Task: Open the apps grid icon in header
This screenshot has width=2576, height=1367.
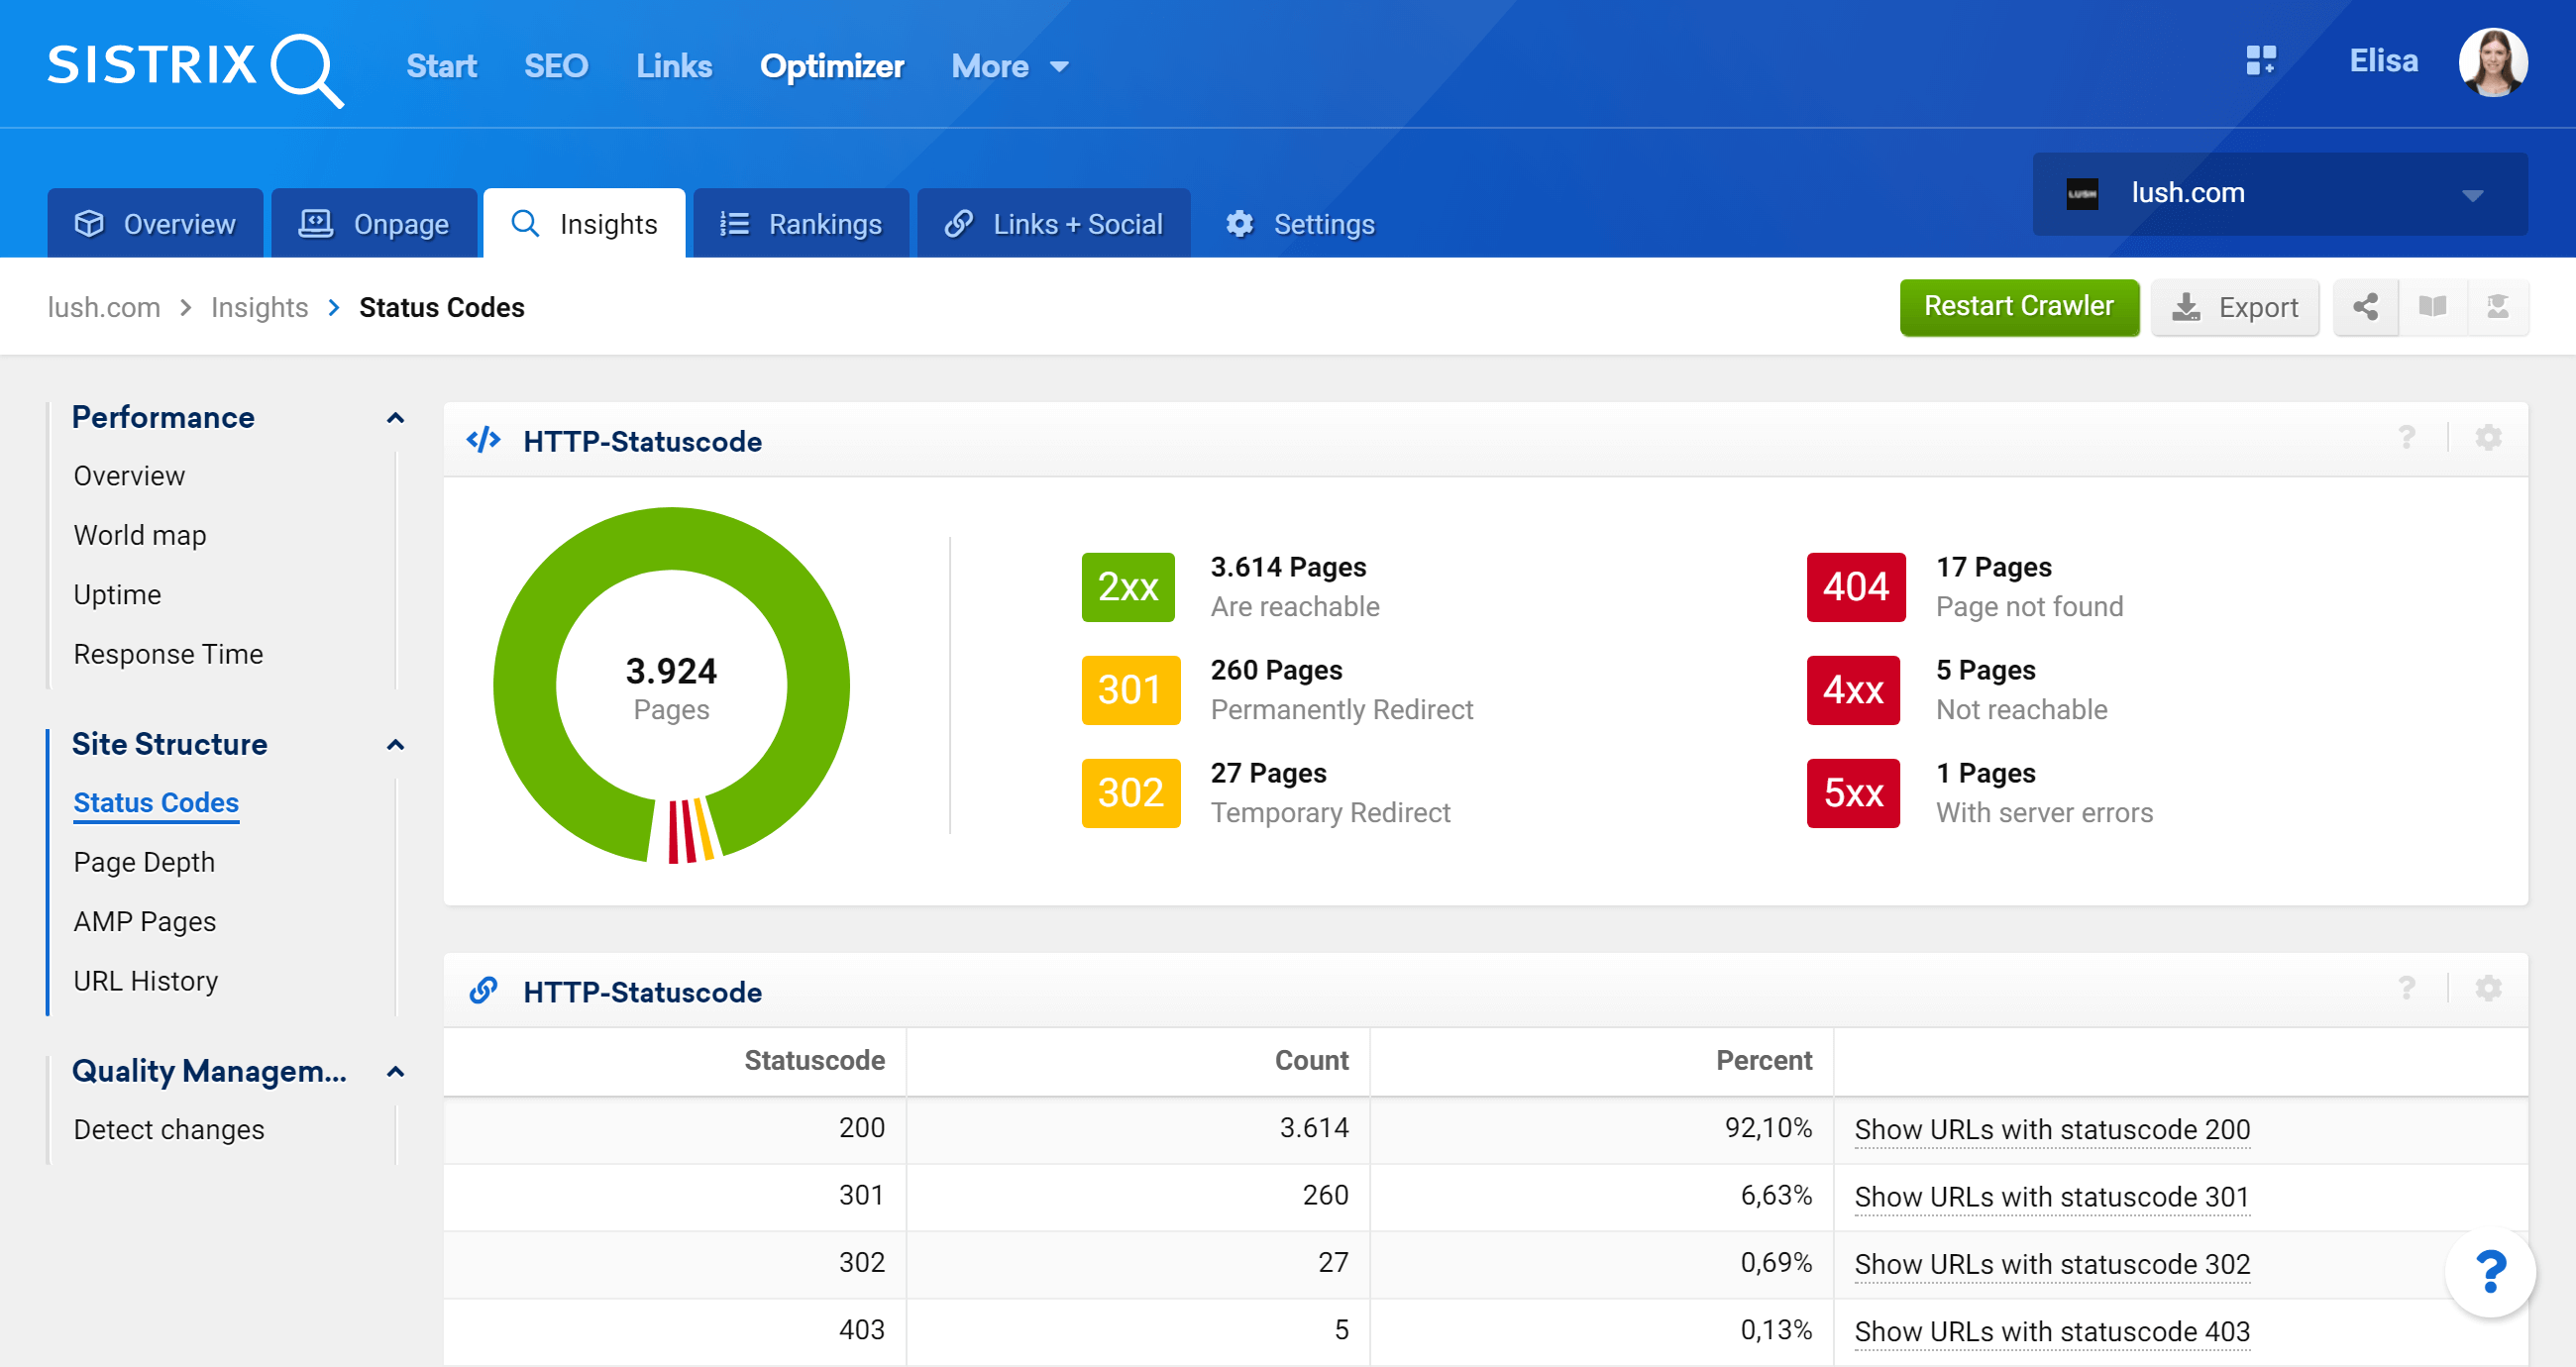Action: [x=2260, y=60]
